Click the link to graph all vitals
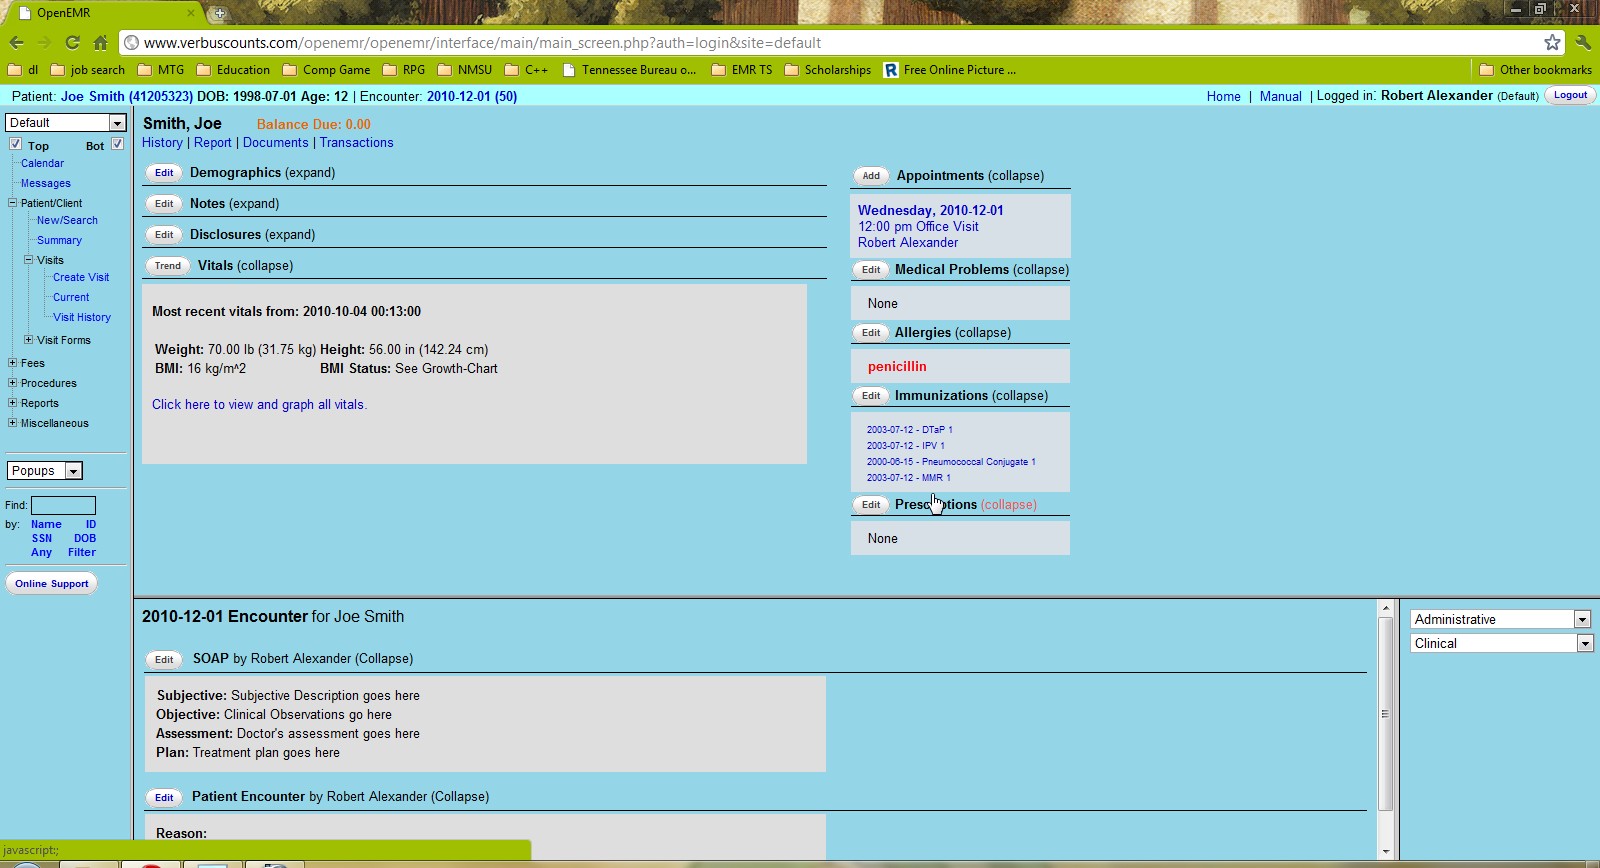 click(x=259, y=405)
